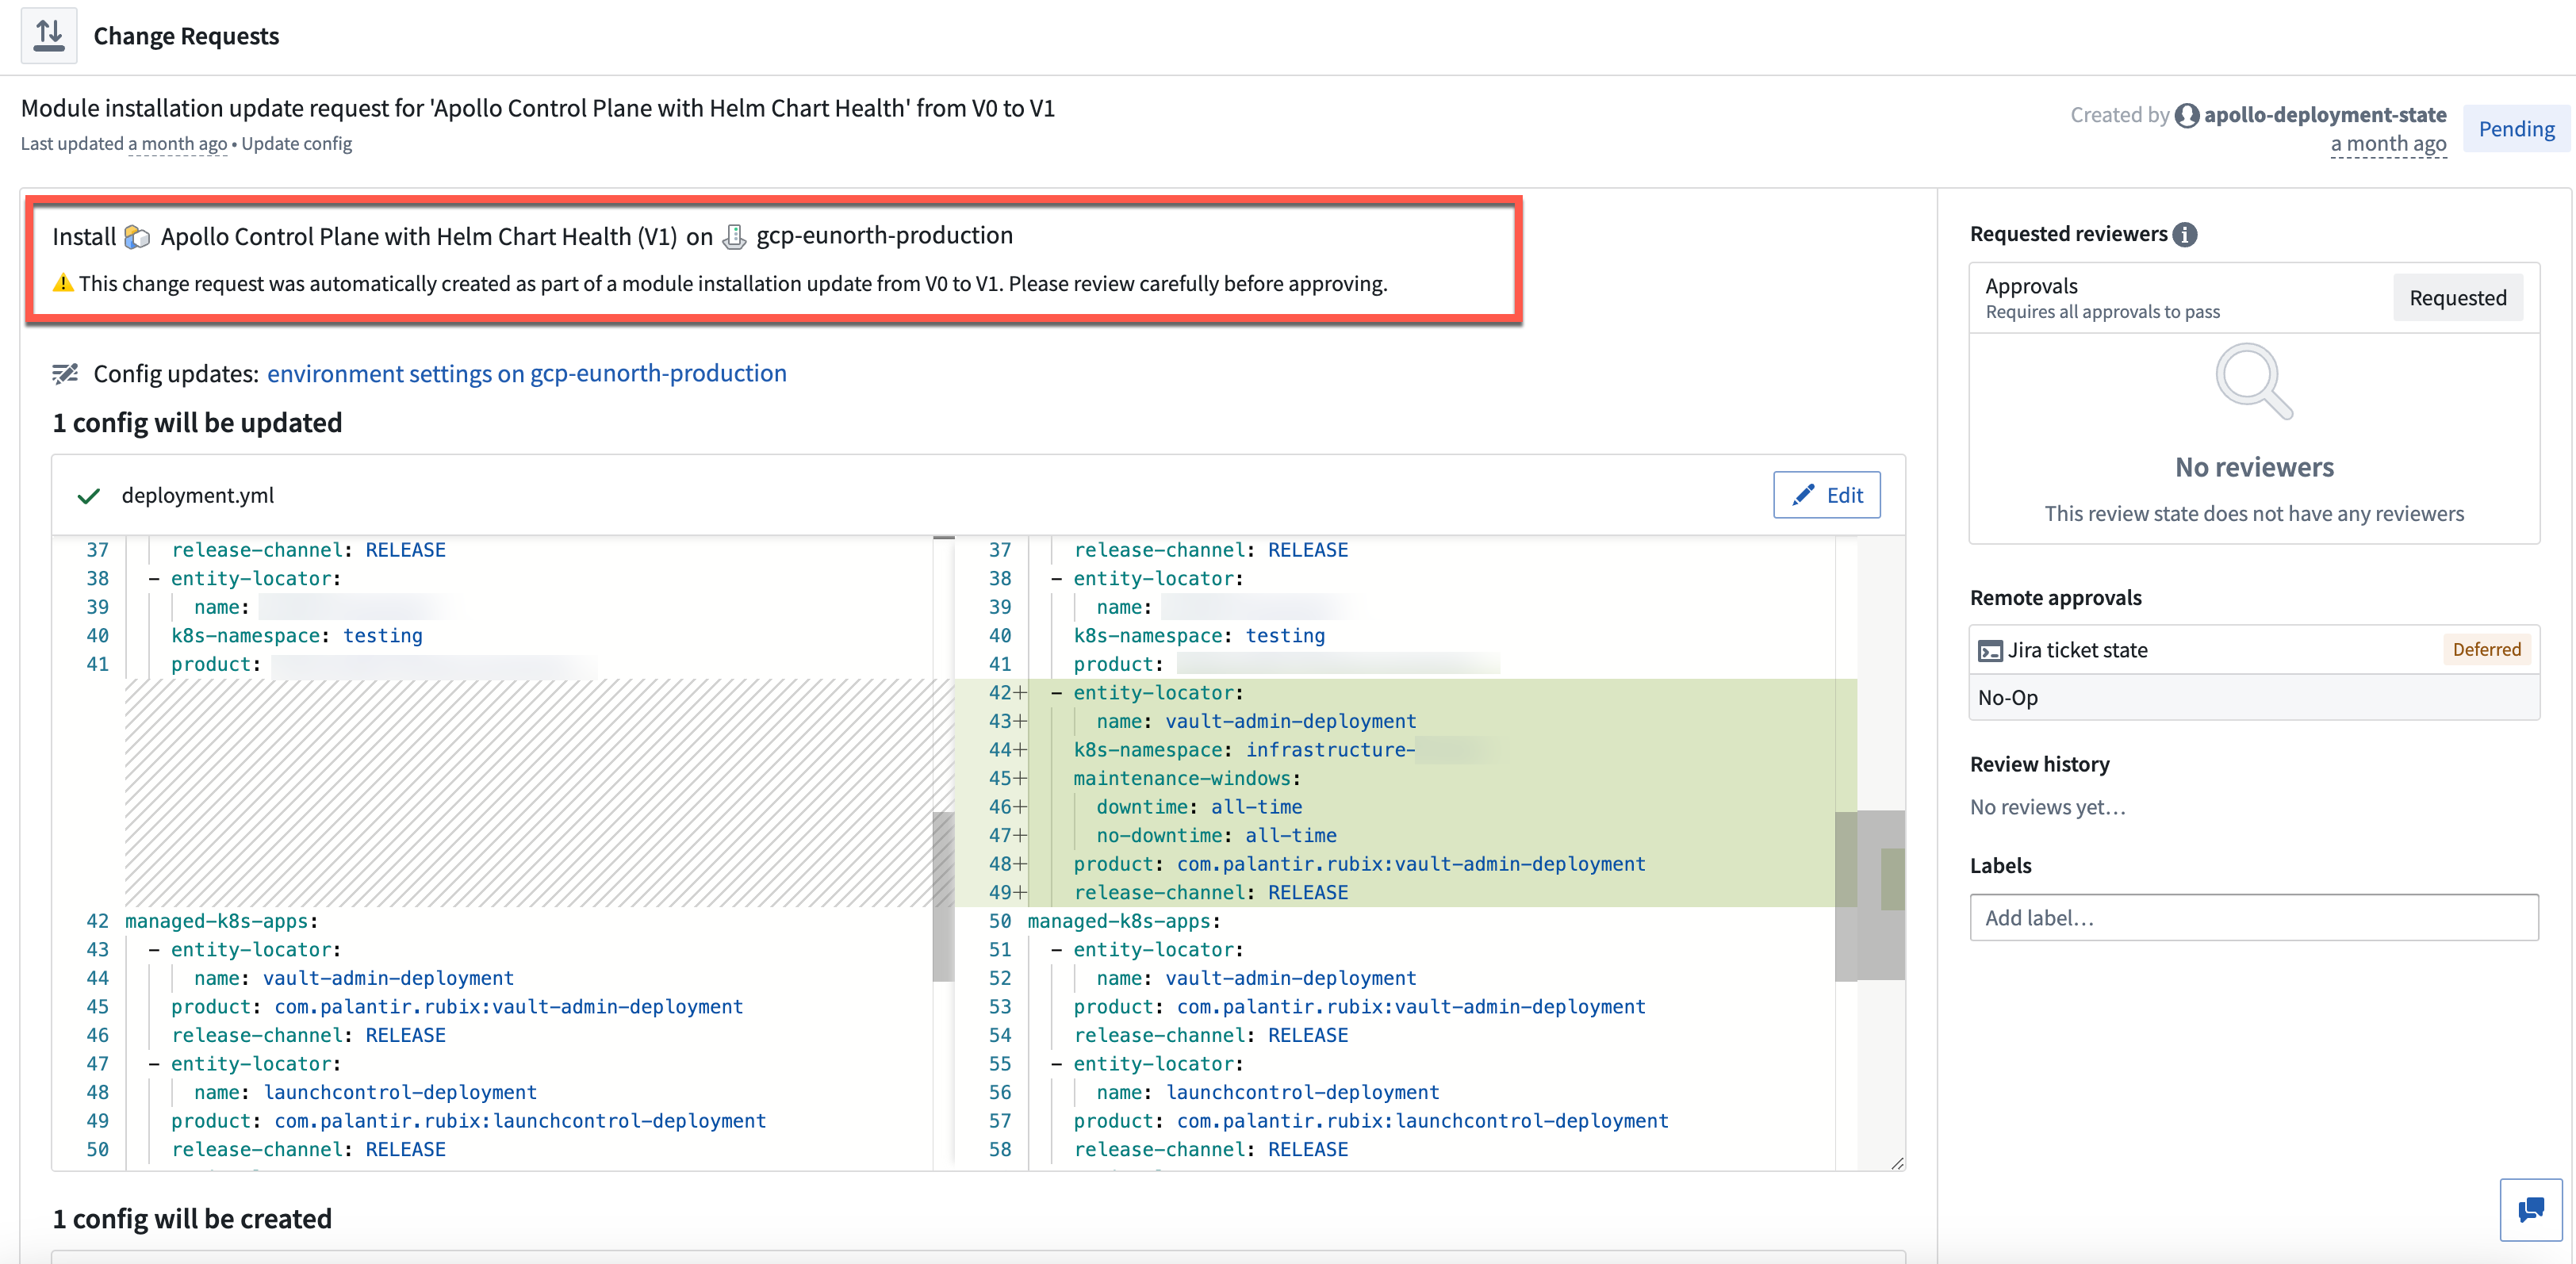2576x1264 pixels.
Task: Click added line 48 product vault-admin-deployment
Action: (1359, 864)
